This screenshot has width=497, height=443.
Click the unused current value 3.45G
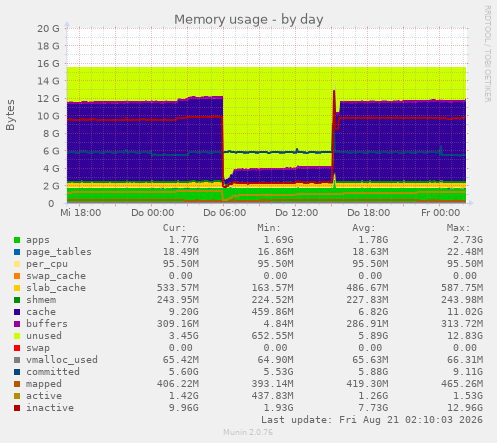click(x=184, y=336)
